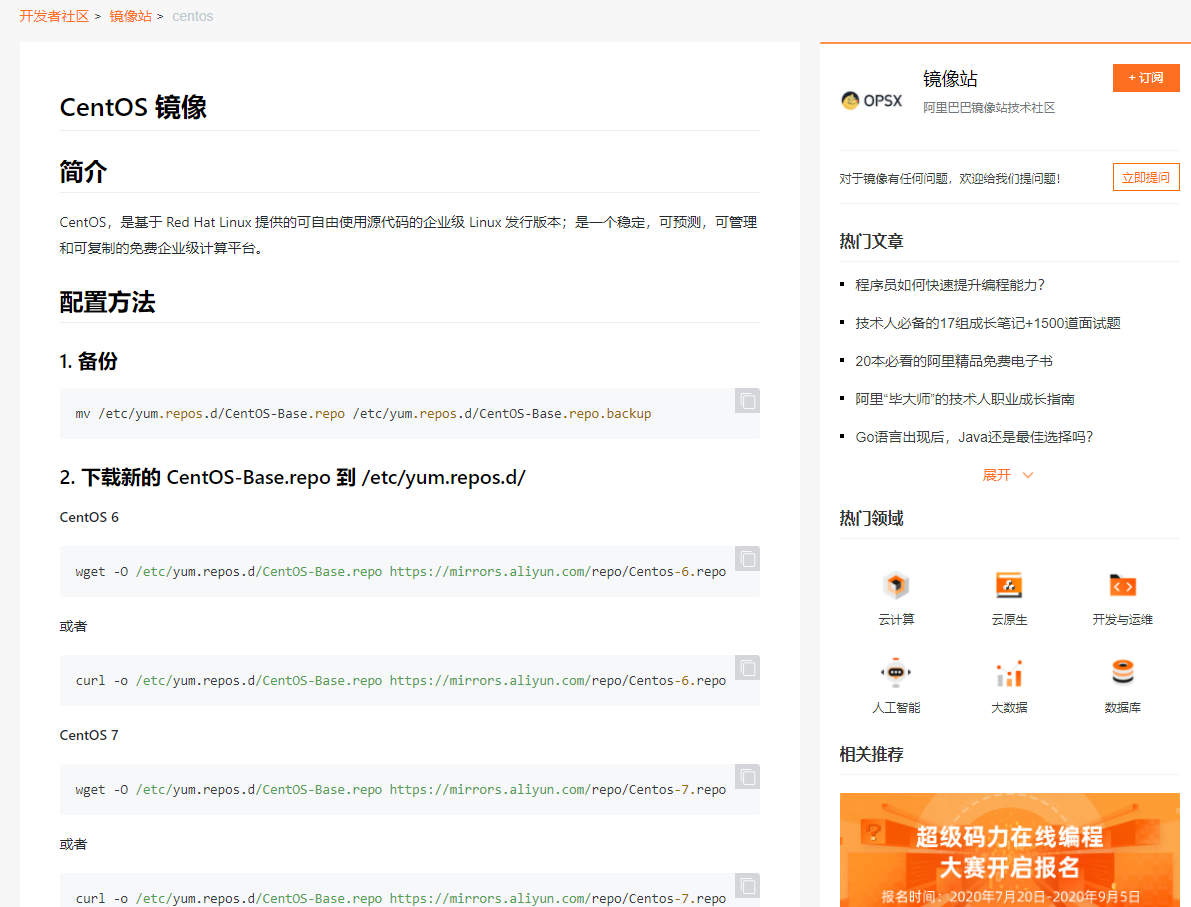Open article 20本必看的阿里精品免费电子书
This screenshot has height=907, width=1191.
tap(953, 361)
